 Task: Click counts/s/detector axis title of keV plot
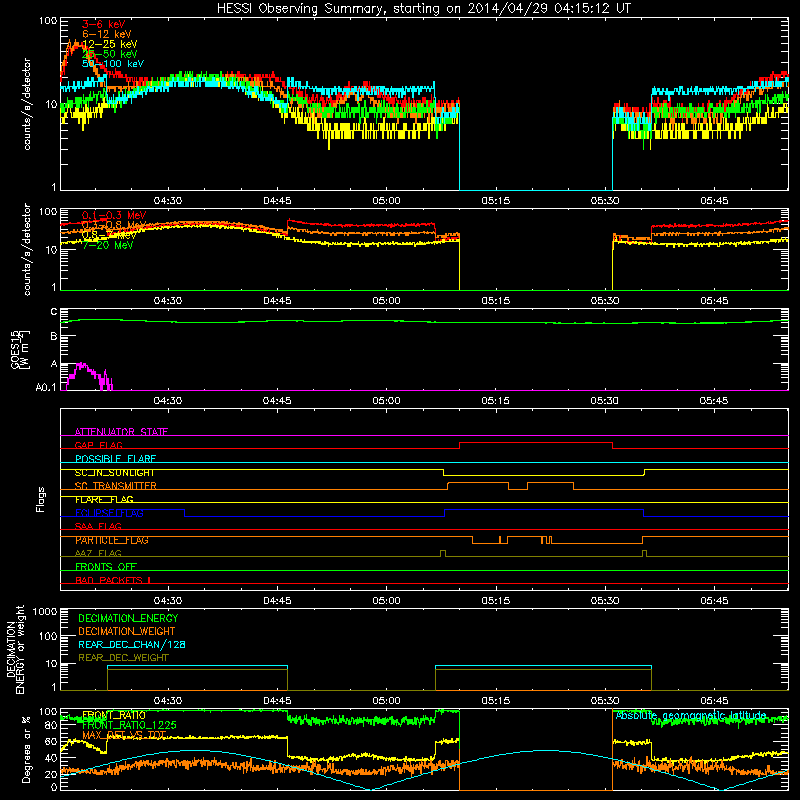pos(27,104)
